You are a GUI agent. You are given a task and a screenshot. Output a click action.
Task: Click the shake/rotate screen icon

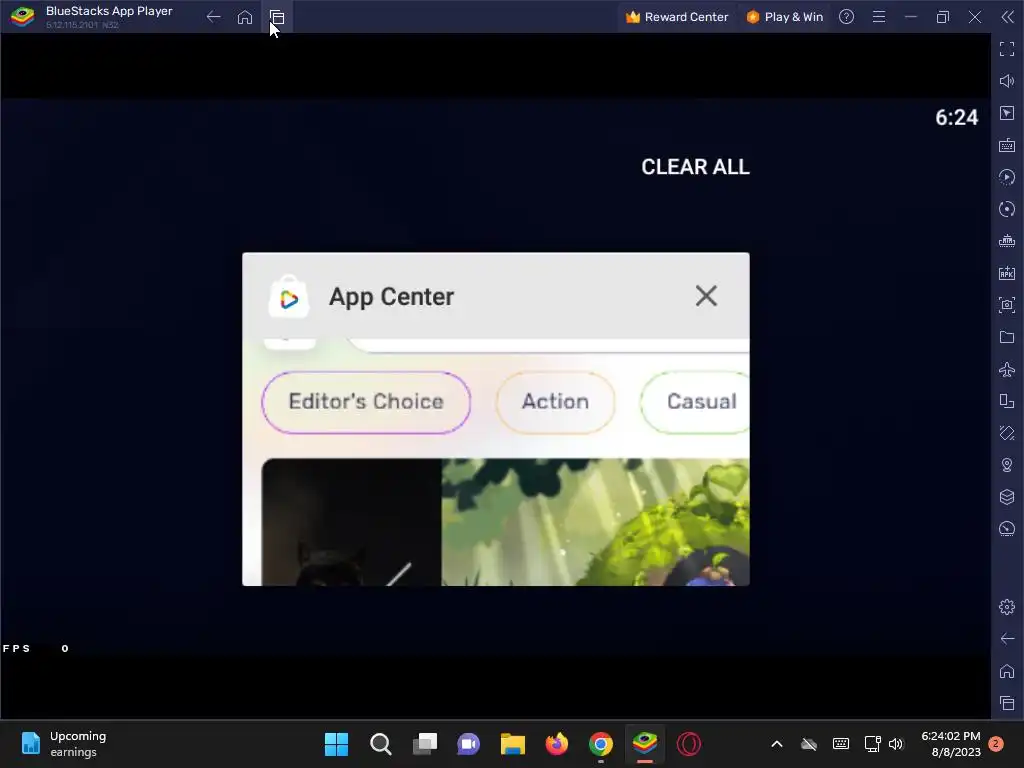1007,433
